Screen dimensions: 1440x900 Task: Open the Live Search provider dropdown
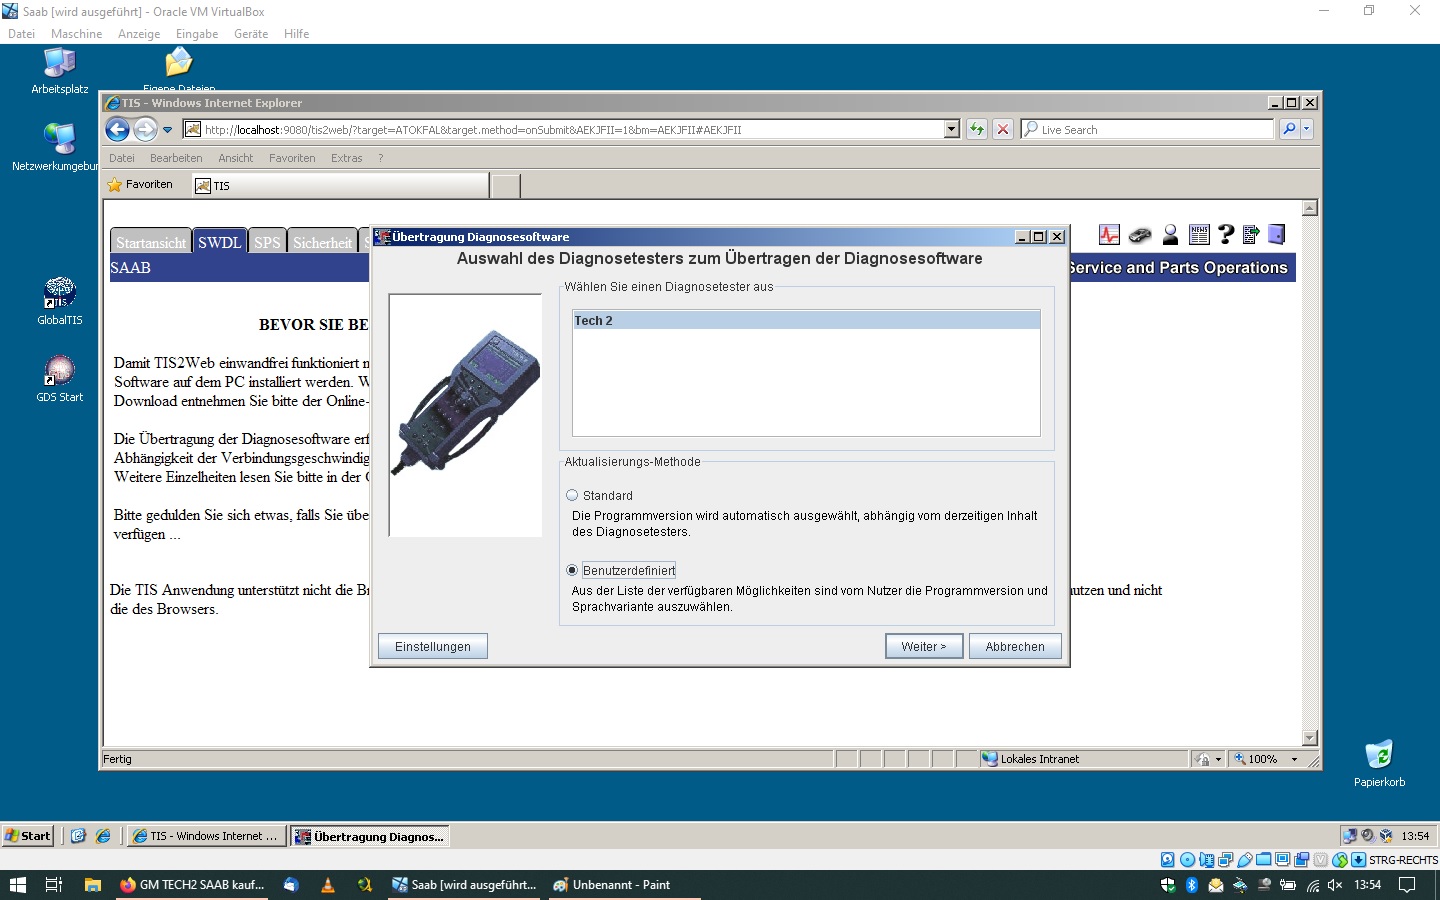click(1306, 129)
